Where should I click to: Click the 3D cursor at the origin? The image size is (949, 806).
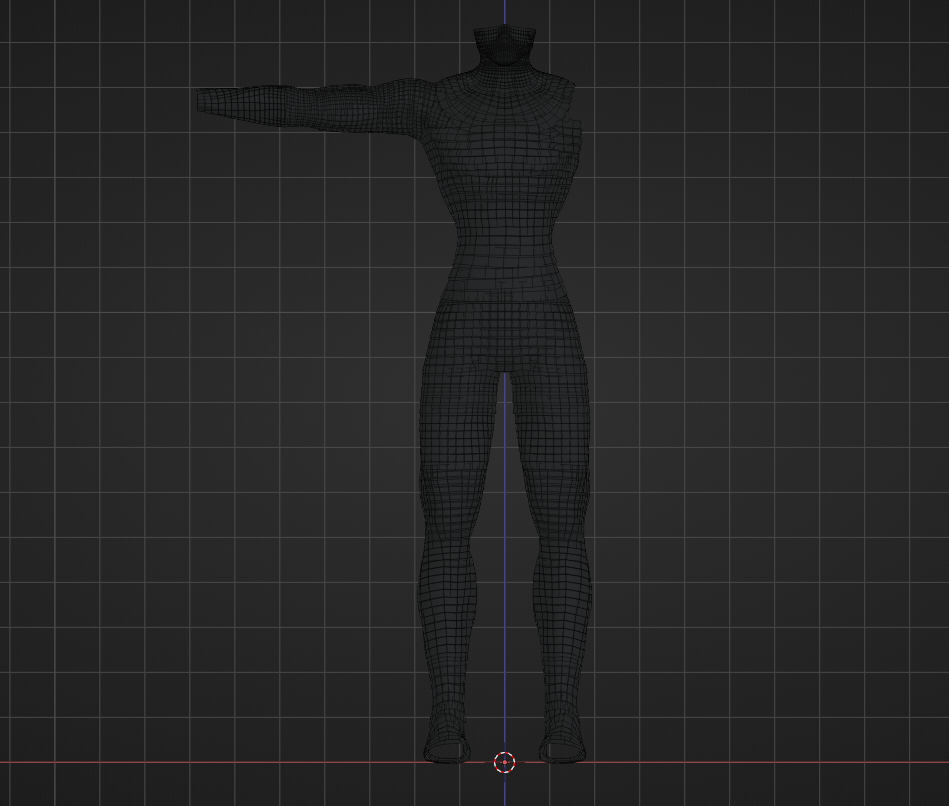505,762
